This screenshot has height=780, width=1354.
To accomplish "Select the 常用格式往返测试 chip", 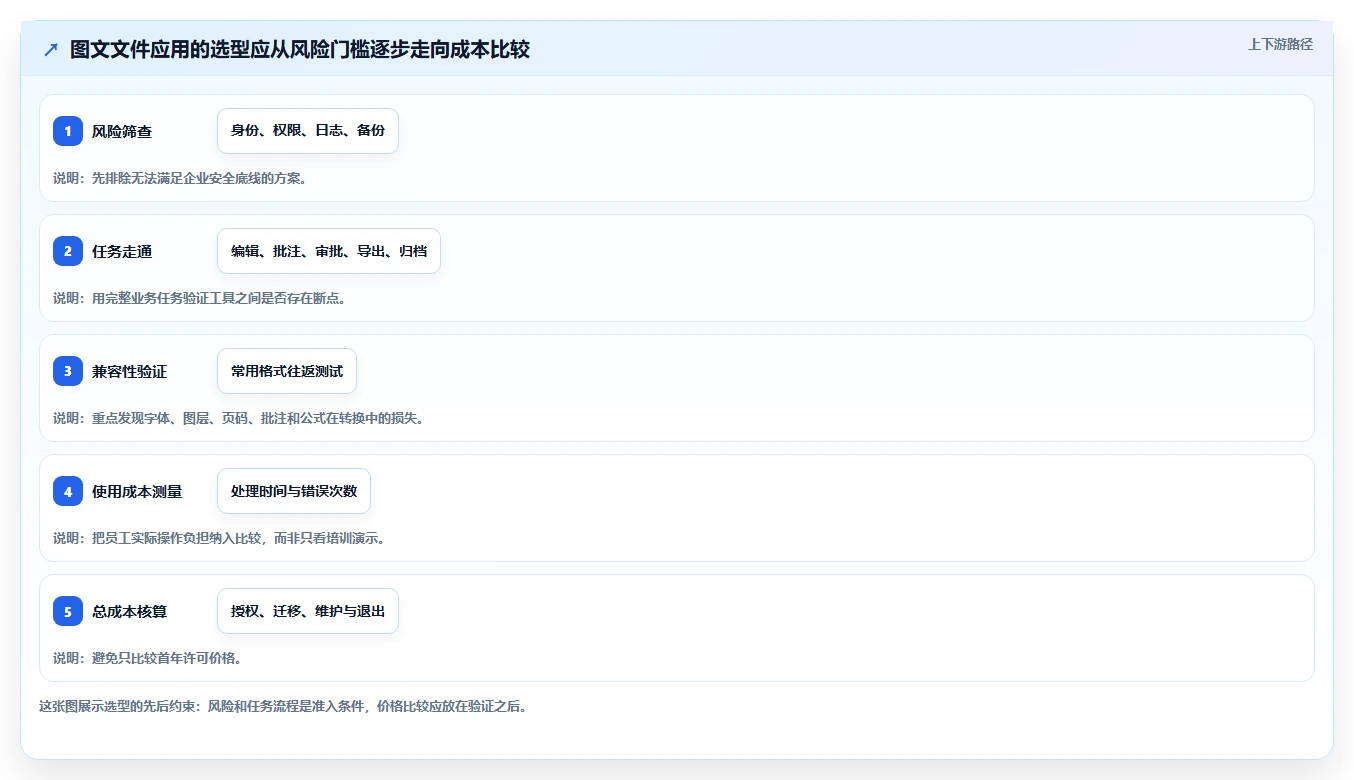I will [x=287, y=371].
